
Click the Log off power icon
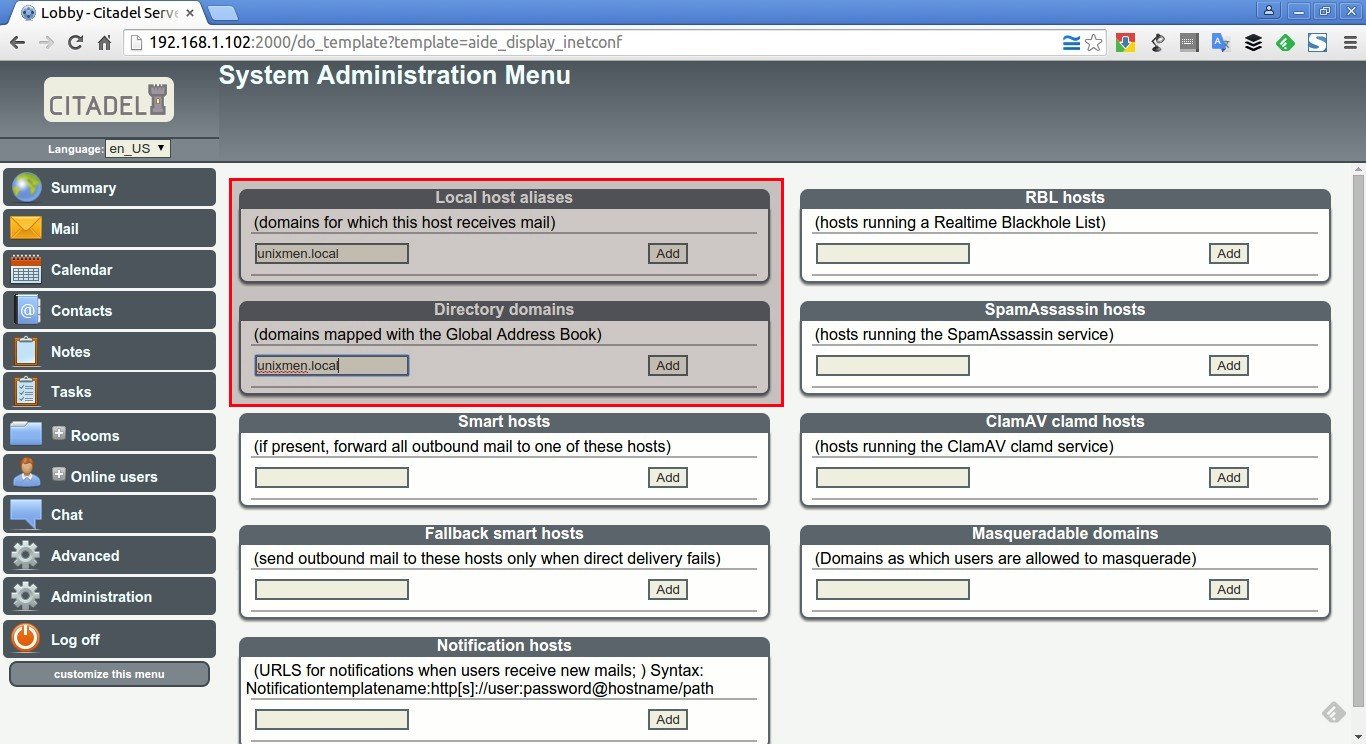pos(26,638)
